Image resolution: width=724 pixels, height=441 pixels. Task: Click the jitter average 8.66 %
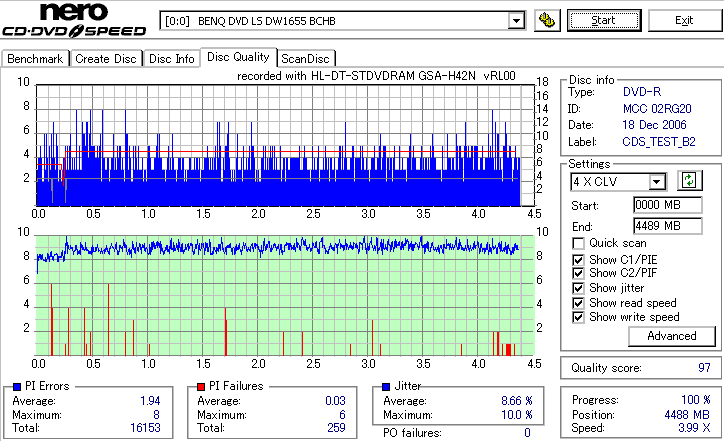coord(517,401)
